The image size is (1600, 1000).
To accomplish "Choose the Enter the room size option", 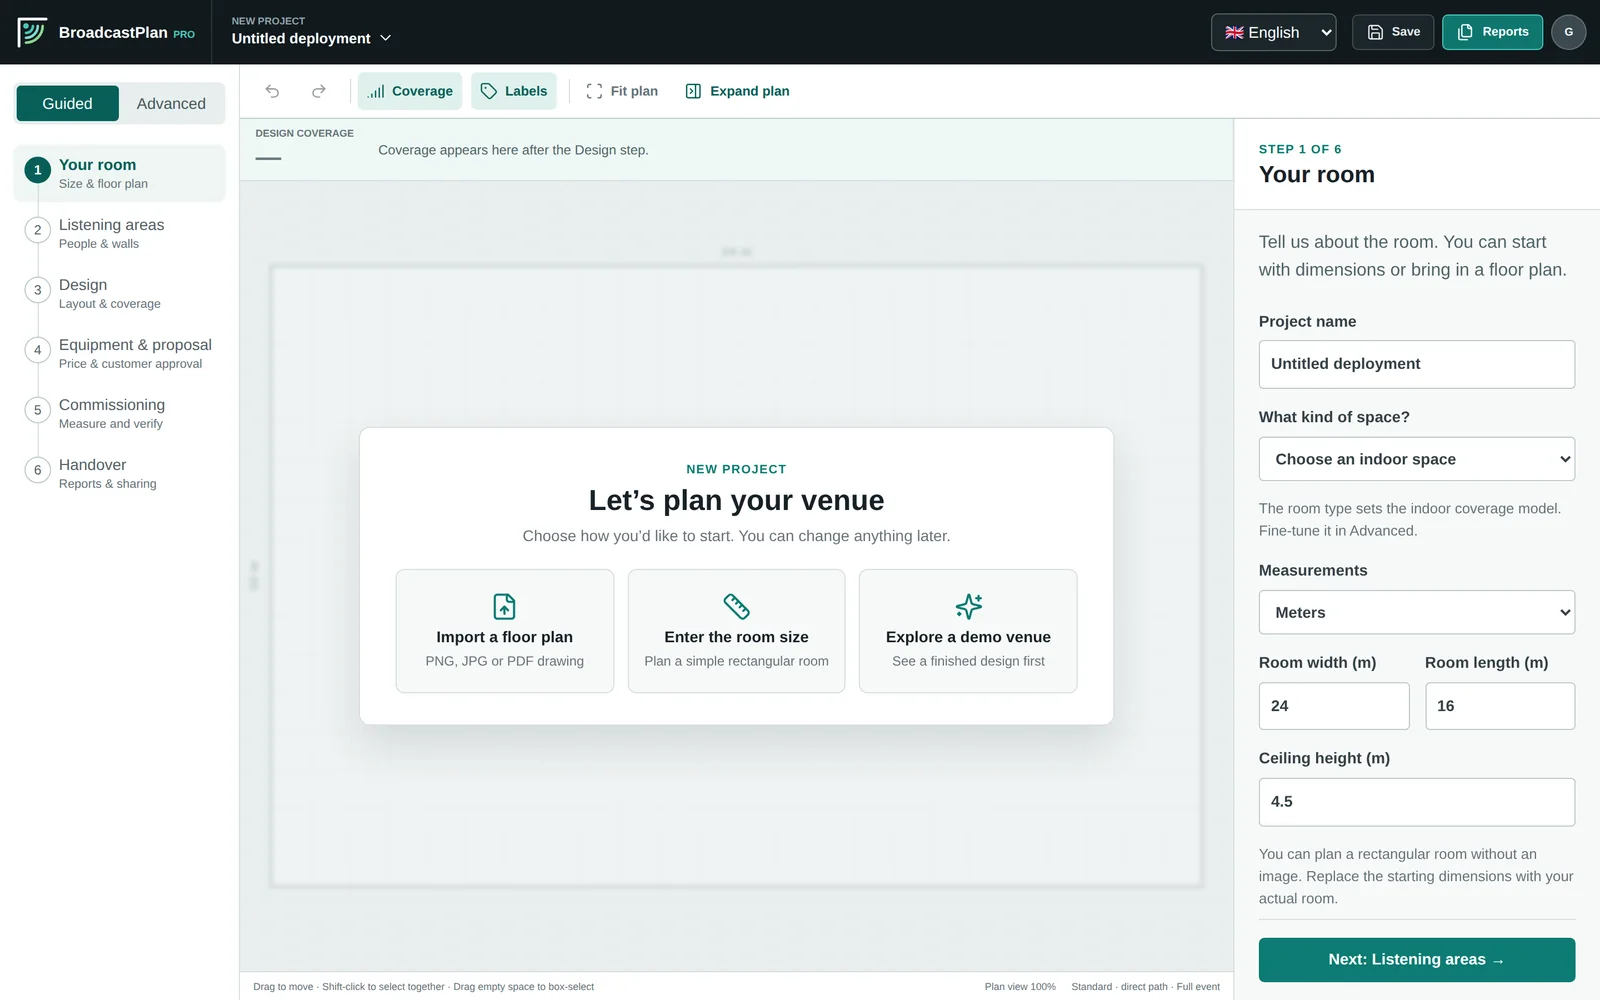I will (736, 631).
